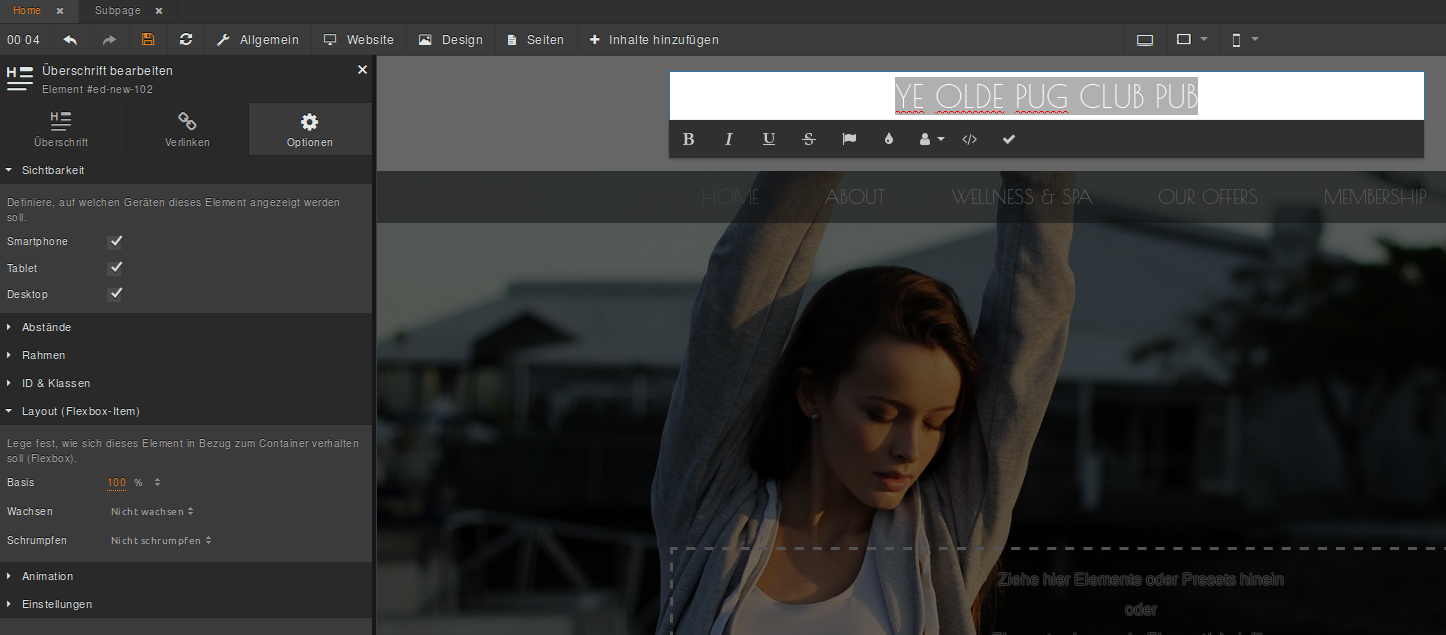Collapse Layout (Flexbox-Item) section
1446x635 pixels.
click(186, 411)
